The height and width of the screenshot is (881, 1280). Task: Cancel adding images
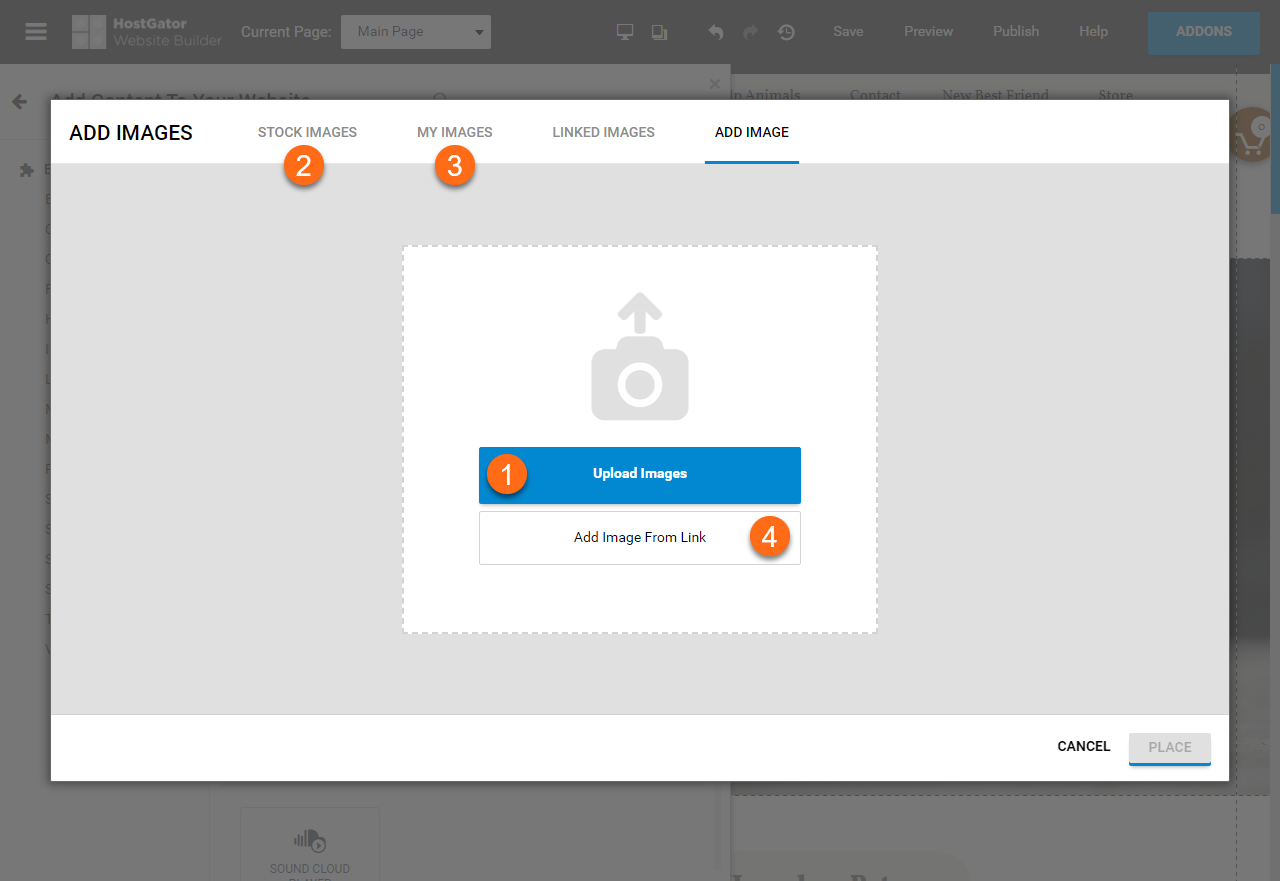click(x=1083, y=746)
